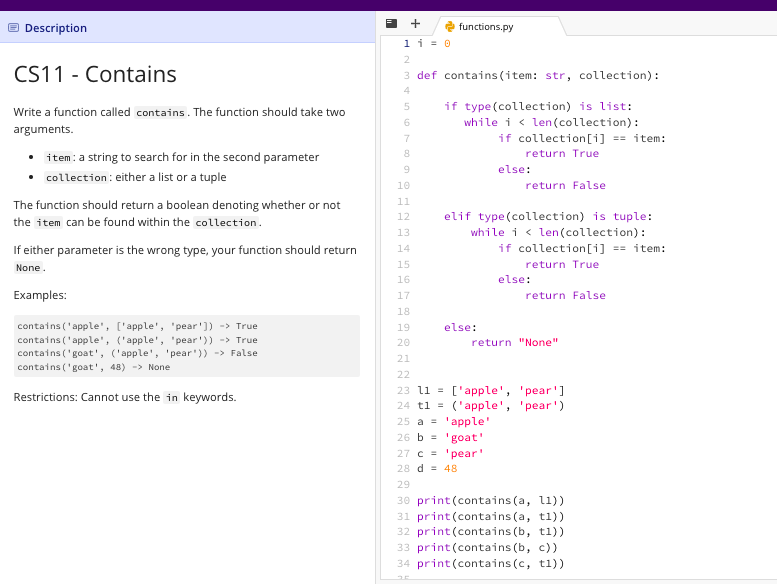This screenshot has height=584, width=777.
Task: Click line 27 "c = 'pear'"
Action: [x=450, y=453]
